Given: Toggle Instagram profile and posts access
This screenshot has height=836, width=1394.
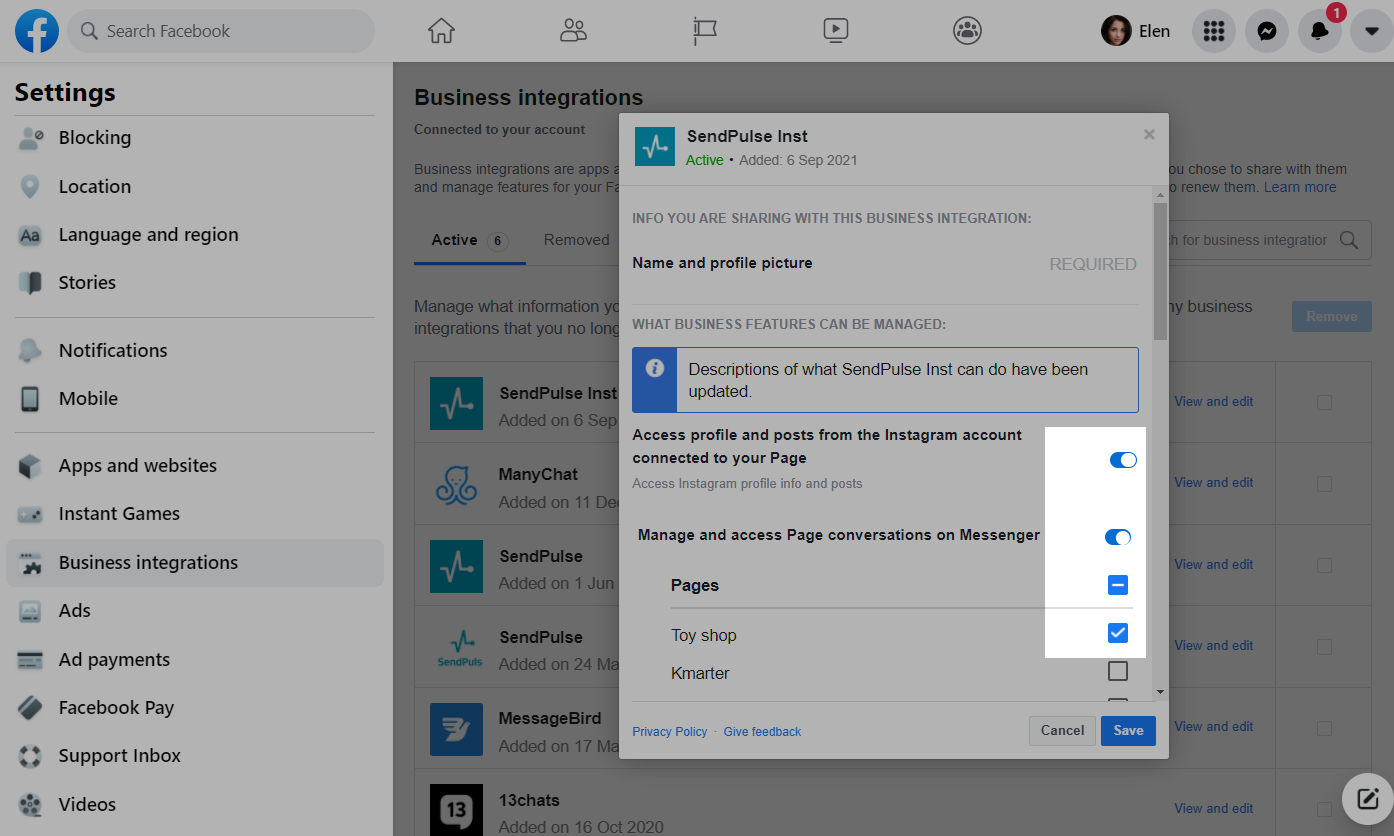Looking at the screenshot, I should click(x=1123, y=460).
